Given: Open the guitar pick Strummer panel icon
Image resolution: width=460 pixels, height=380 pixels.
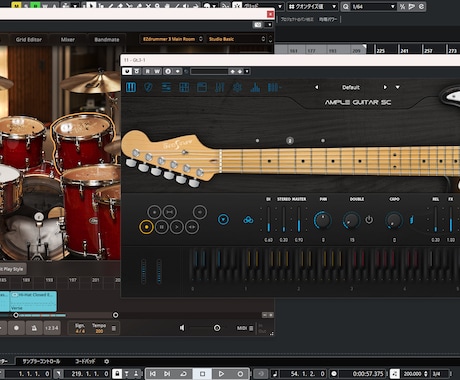Looking at the screenshot, I should coord(148,87).
